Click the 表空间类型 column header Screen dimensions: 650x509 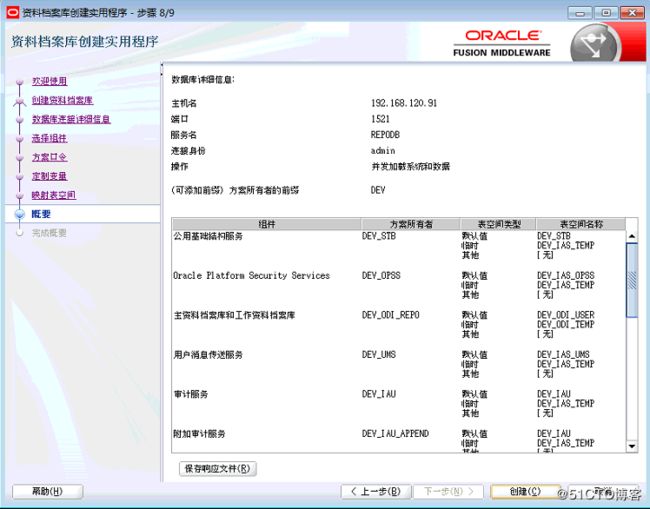498,224
